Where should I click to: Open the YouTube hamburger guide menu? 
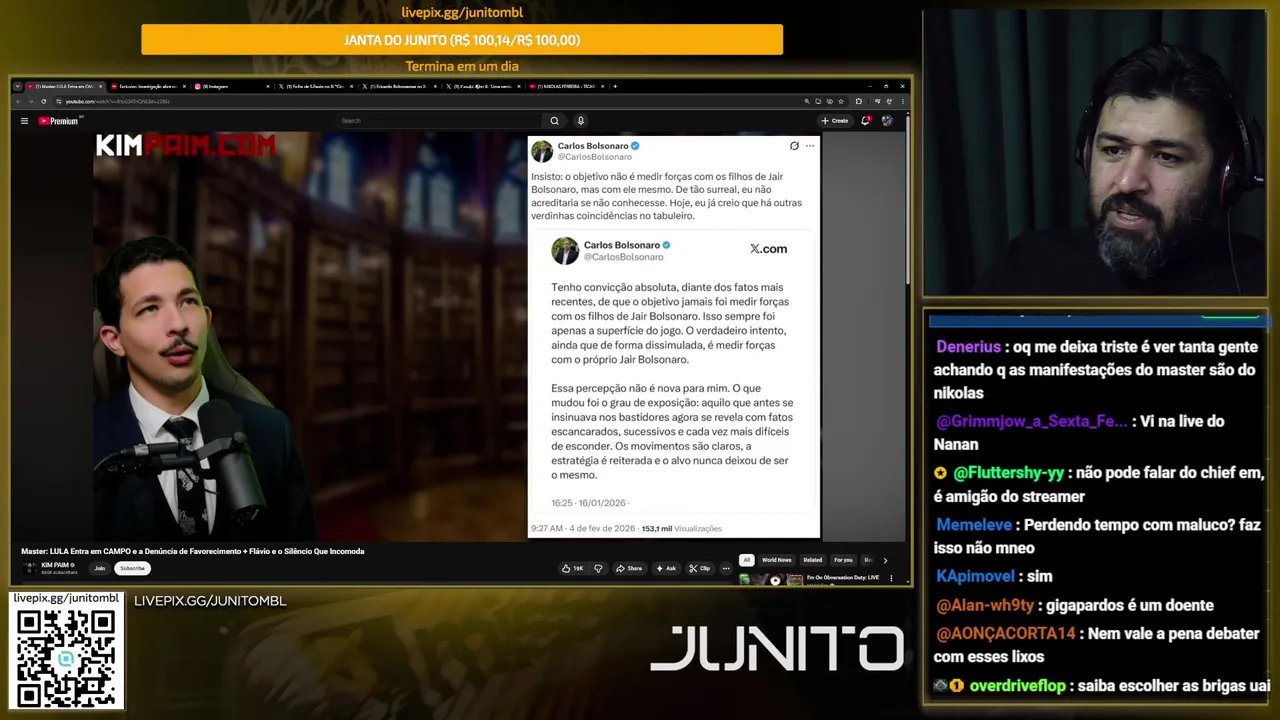coord(24,121)
